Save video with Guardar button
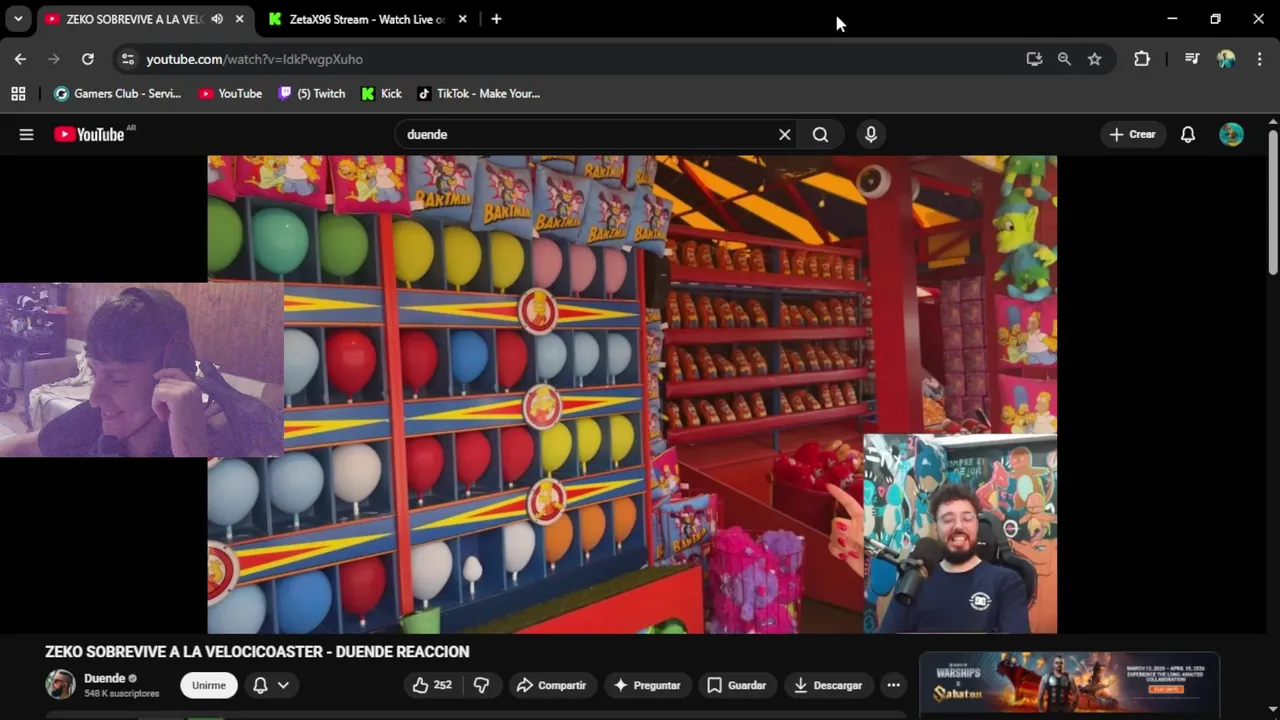This screenshot has height=720, width=1280. (737, 685)
